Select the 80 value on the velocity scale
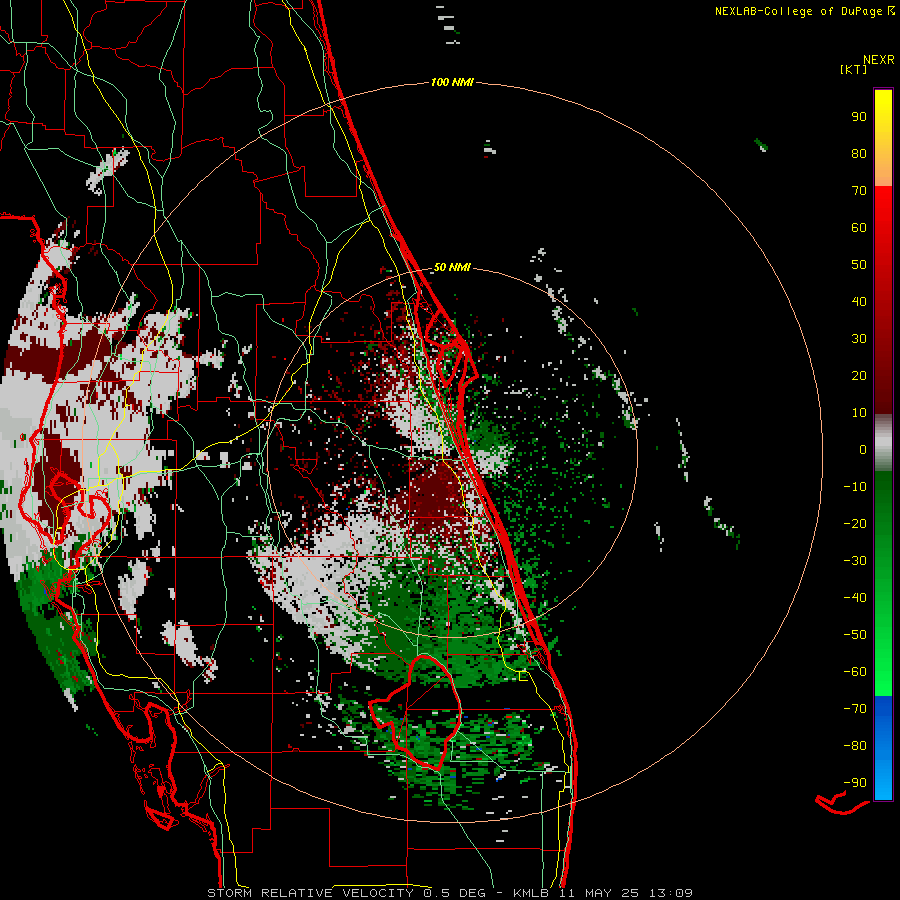900x900 pixels. point(859,154)
